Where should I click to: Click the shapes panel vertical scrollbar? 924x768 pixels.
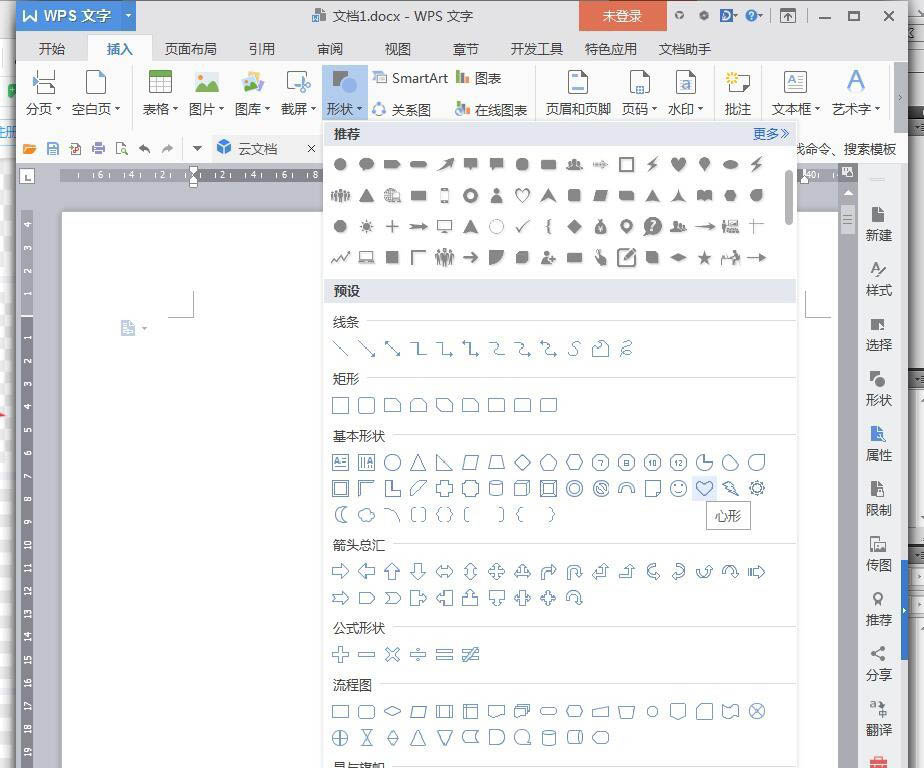point(789,197)
